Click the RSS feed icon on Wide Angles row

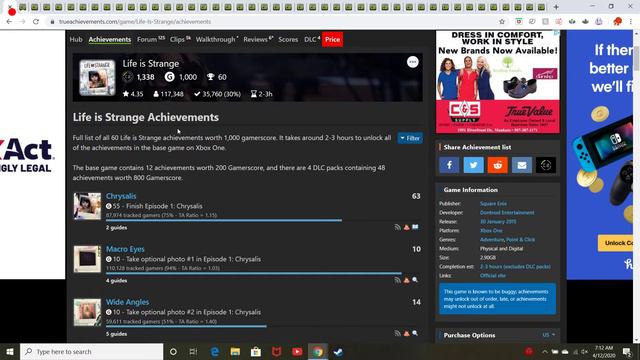click(x=398, y=333)
